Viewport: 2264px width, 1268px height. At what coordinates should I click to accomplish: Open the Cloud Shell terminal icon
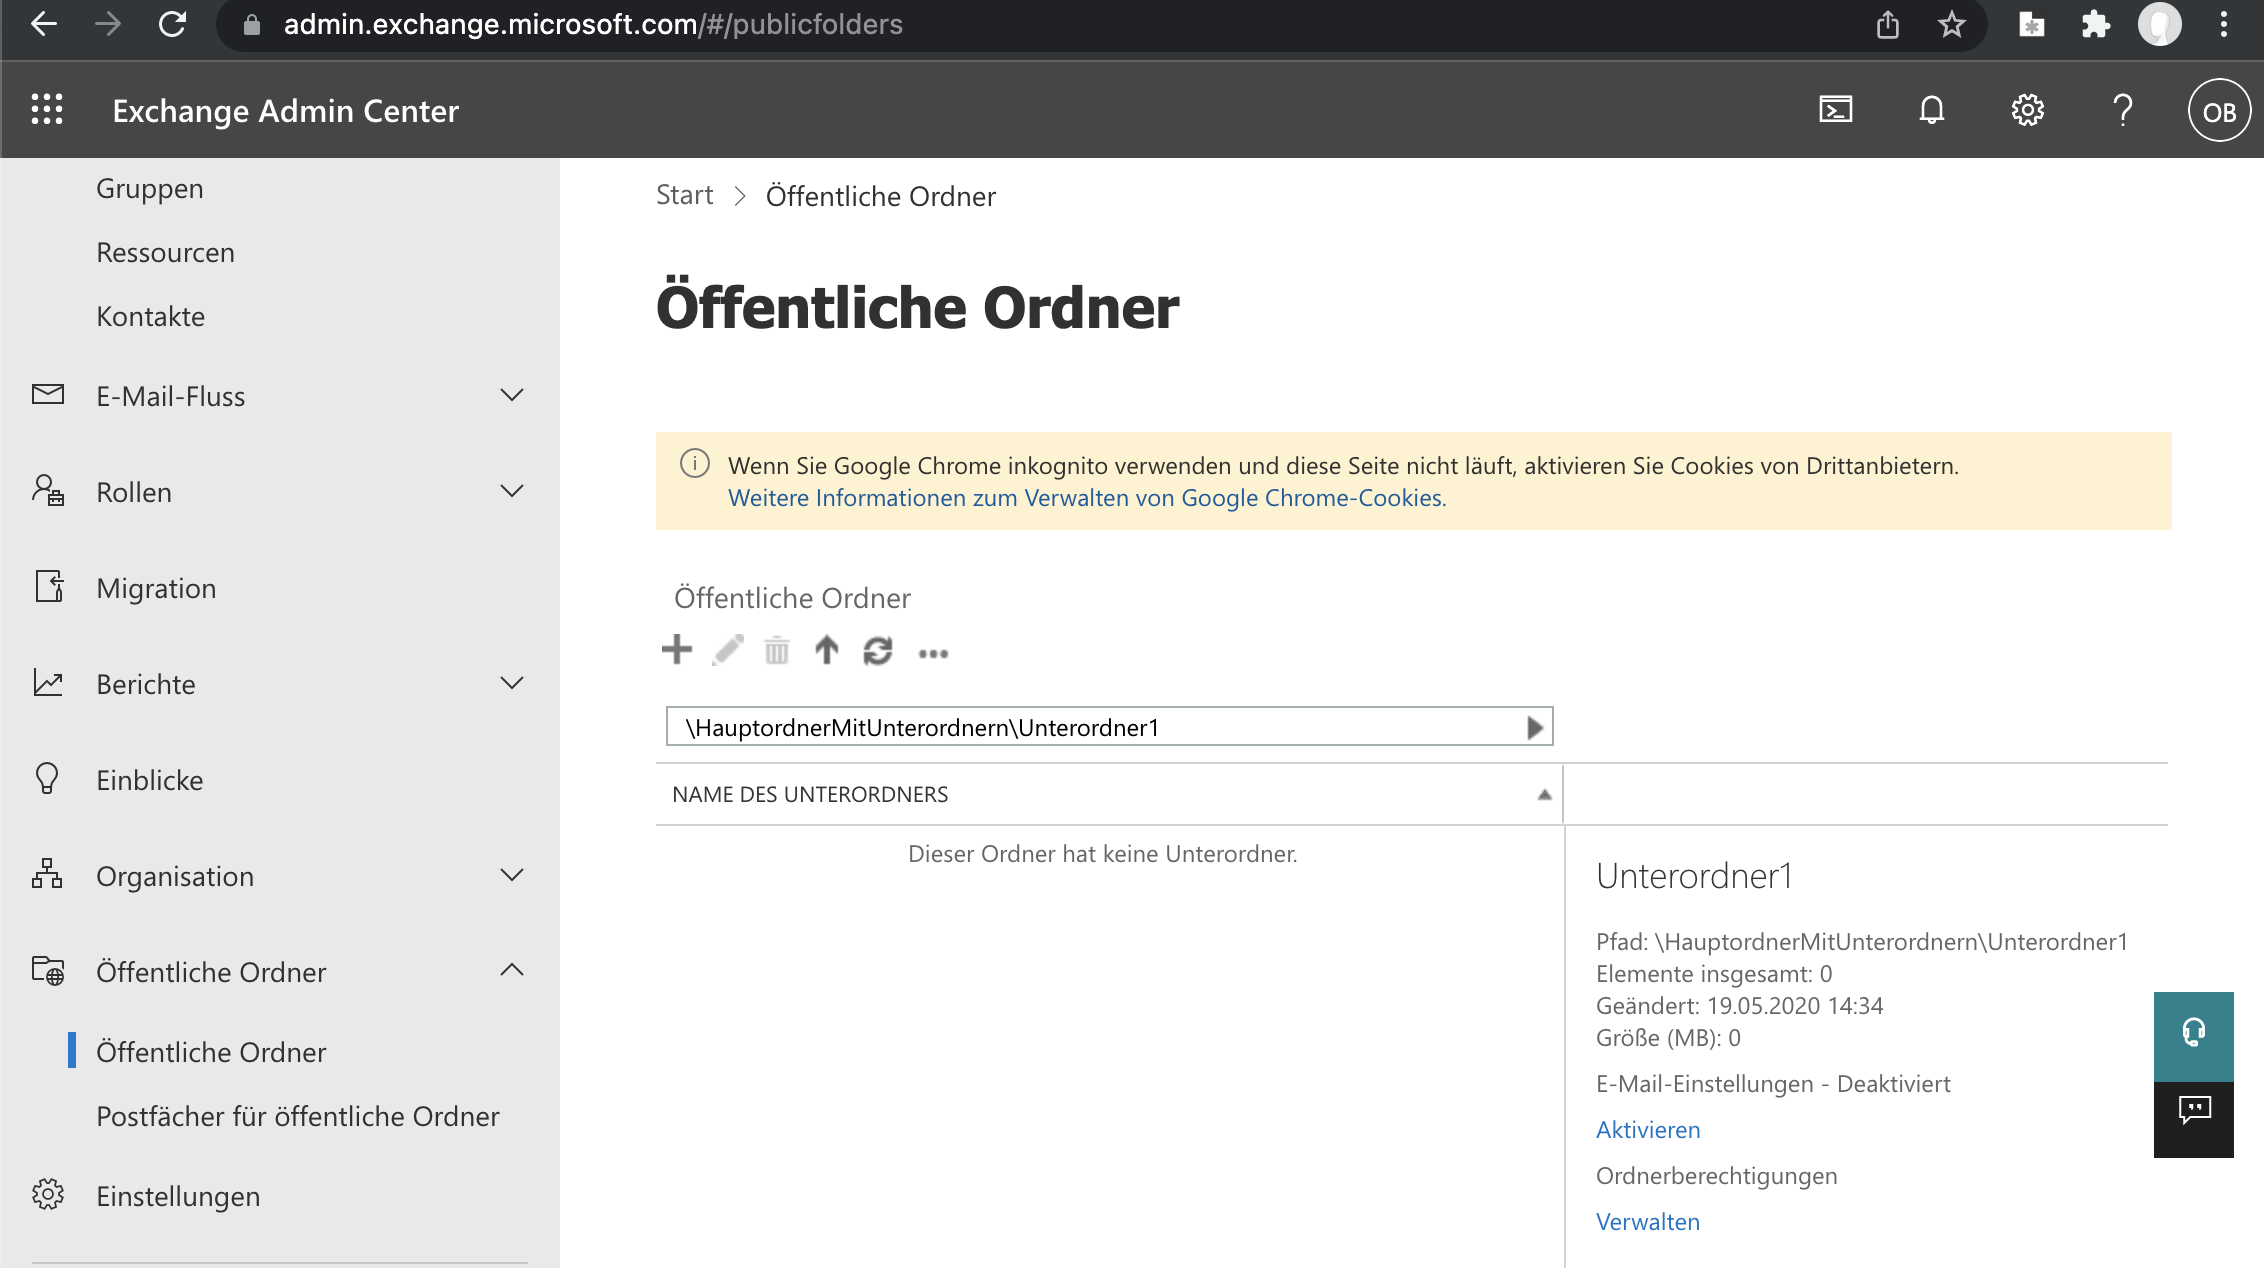(1835, 110)
